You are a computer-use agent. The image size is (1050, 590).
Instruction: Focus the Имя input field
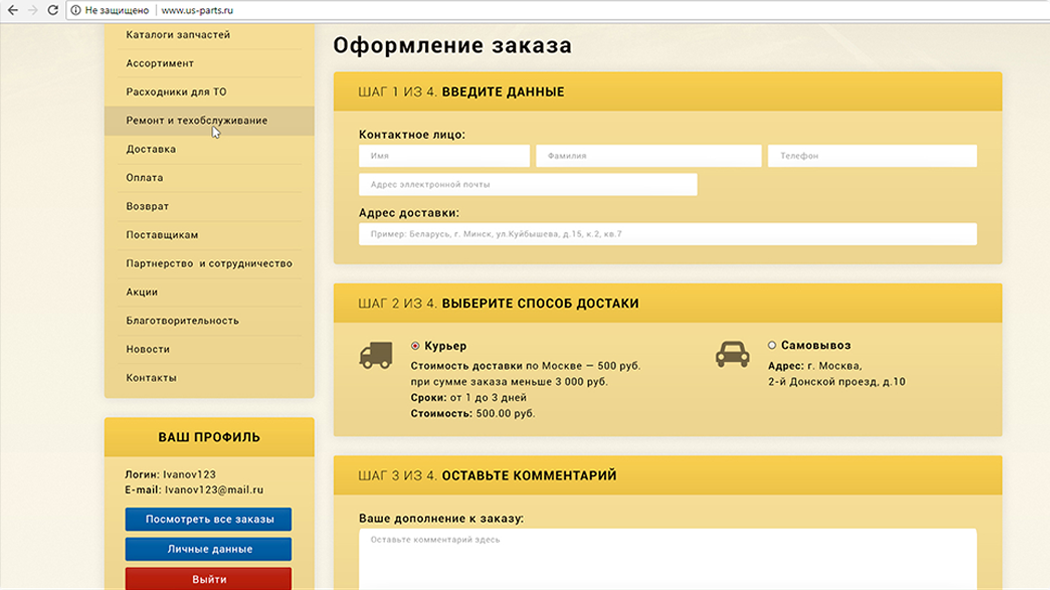[444, 155]
